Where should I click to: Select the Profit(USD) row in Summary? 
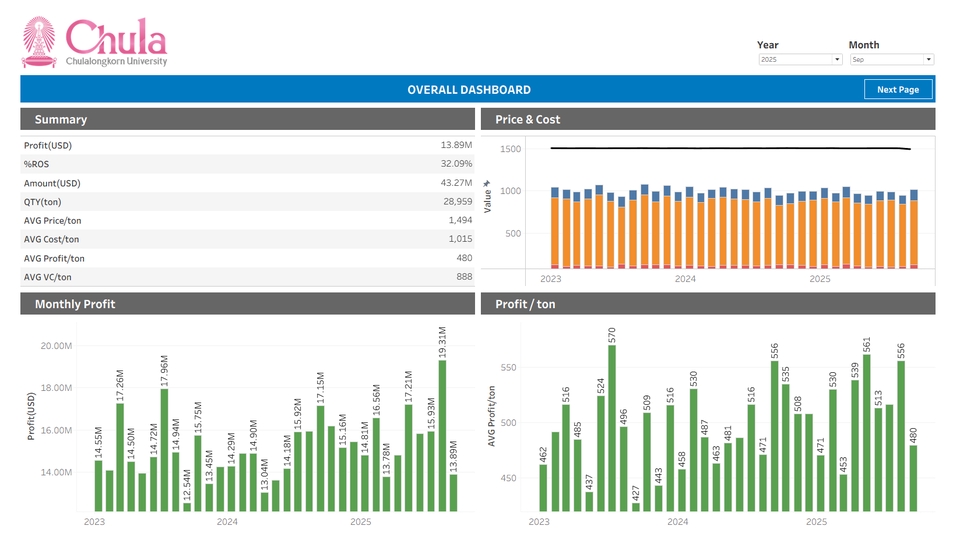[x=247, y=146]
